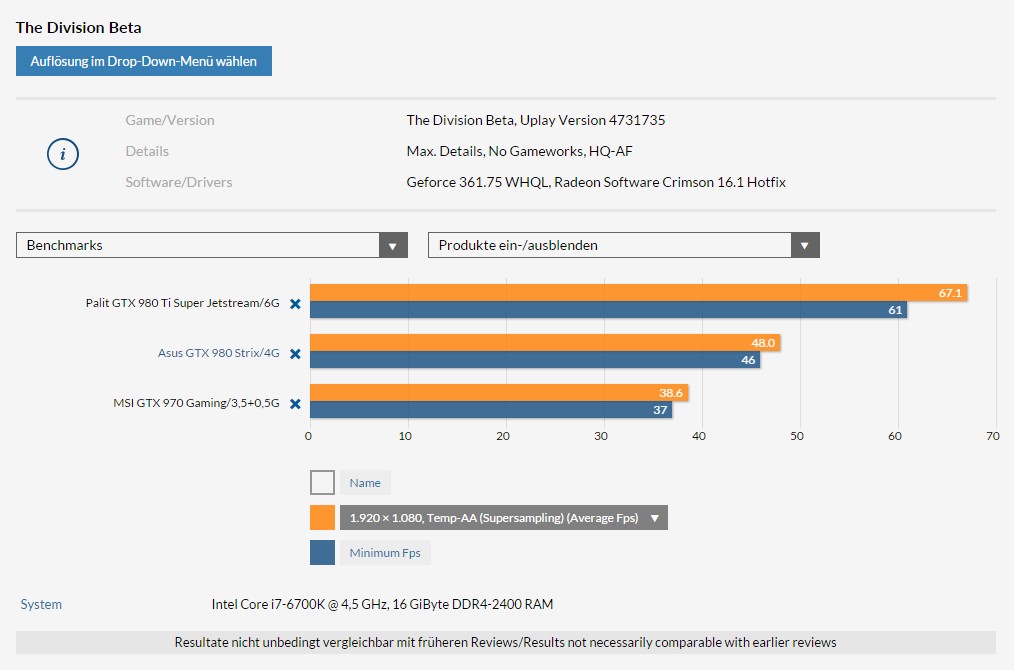This screenshot has height=670, width=1014.
Task: Click the MSI GTX 970 Gaming/3,5+0,5G label
Action: pyautogui.click(x=196, y=403)
